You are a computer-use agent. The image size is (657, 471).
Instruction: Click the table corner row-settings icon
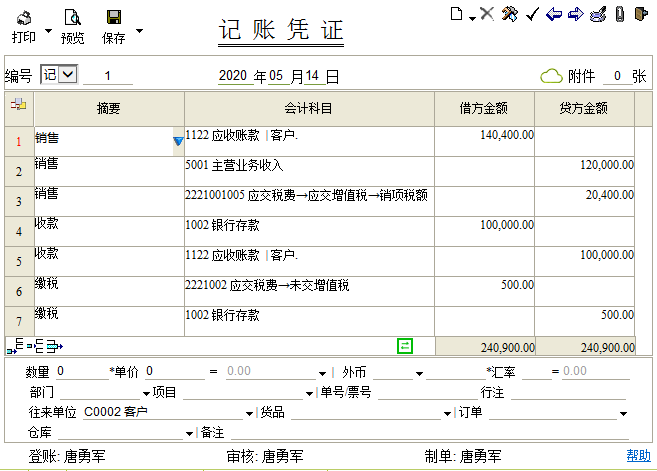tap(18, 104)
